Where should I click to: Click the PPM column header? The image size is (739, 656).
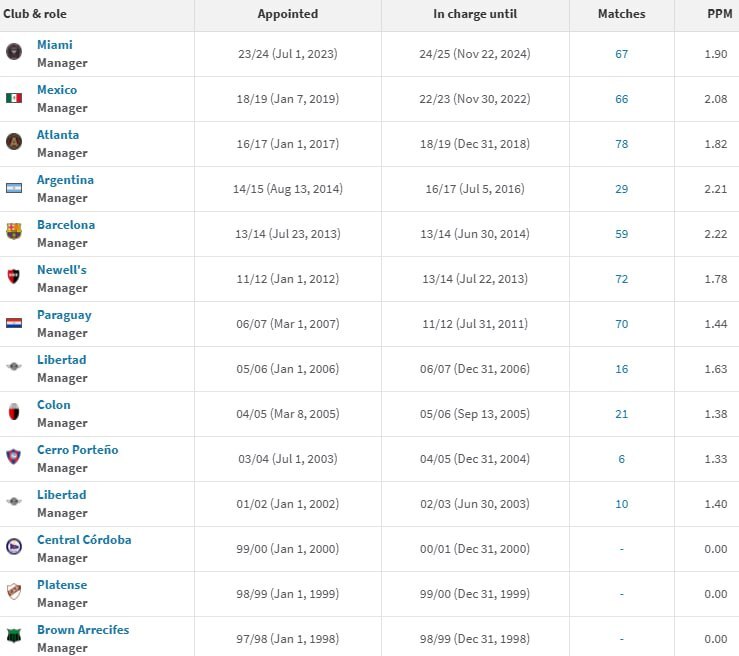(x=718, y=14)
